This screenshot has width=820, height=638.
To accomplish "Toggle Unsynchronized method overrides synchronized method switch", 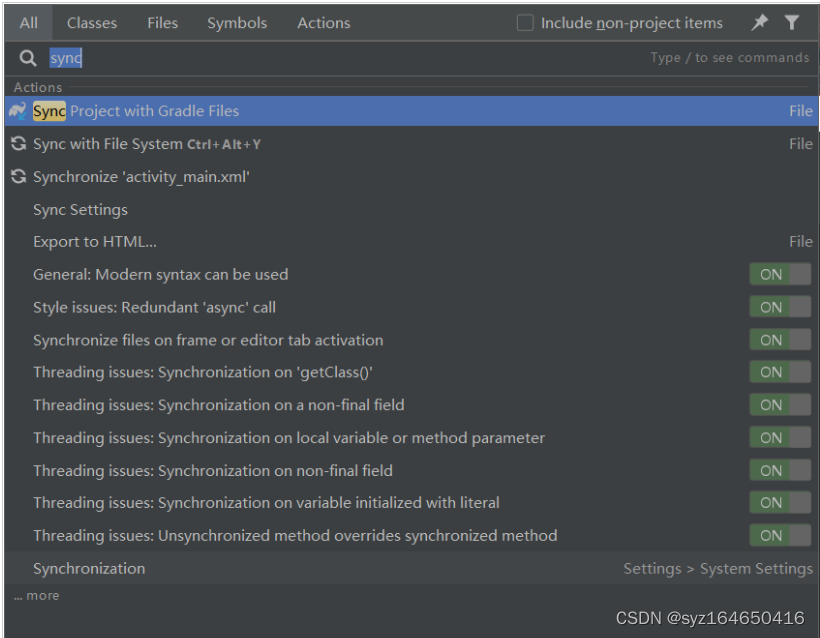I will coord(780,536).
